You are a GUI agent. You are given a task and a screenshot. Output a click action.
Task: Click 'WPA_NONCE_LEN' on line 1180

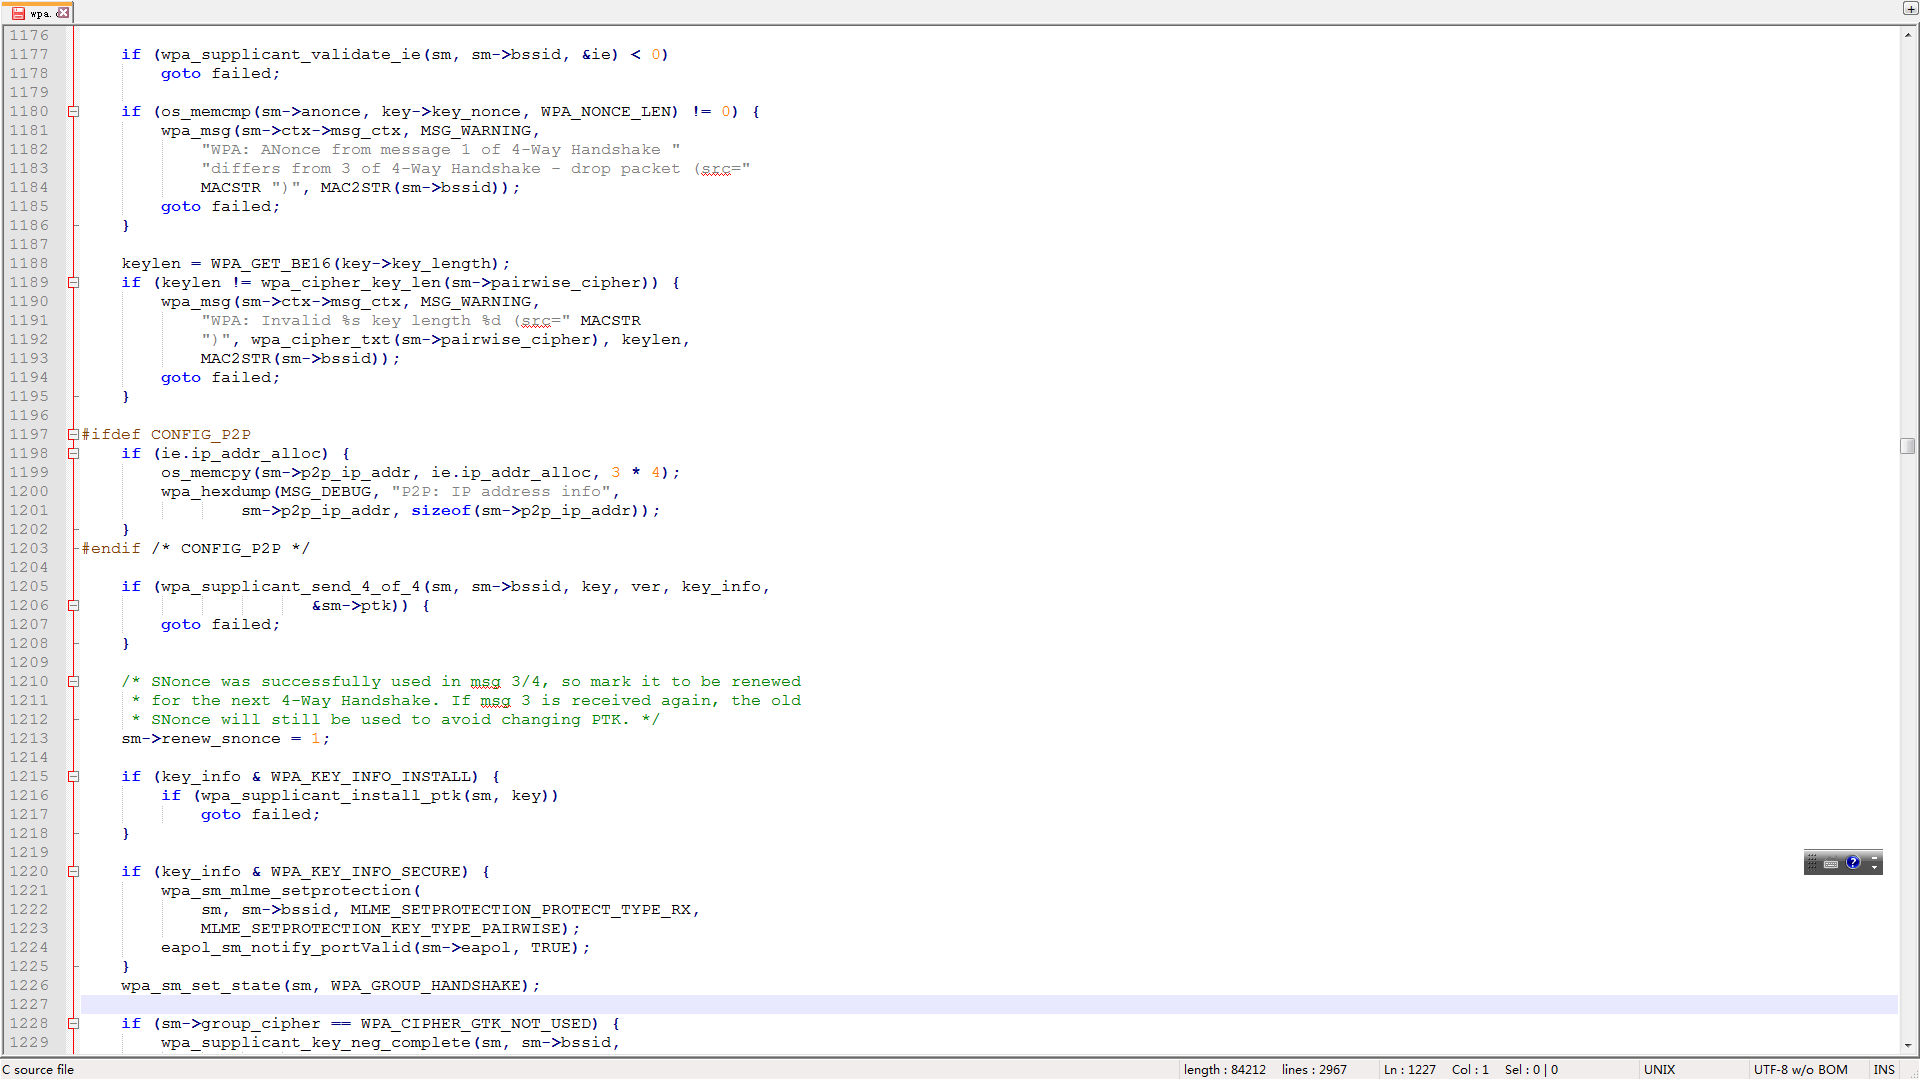click(606, 112)
